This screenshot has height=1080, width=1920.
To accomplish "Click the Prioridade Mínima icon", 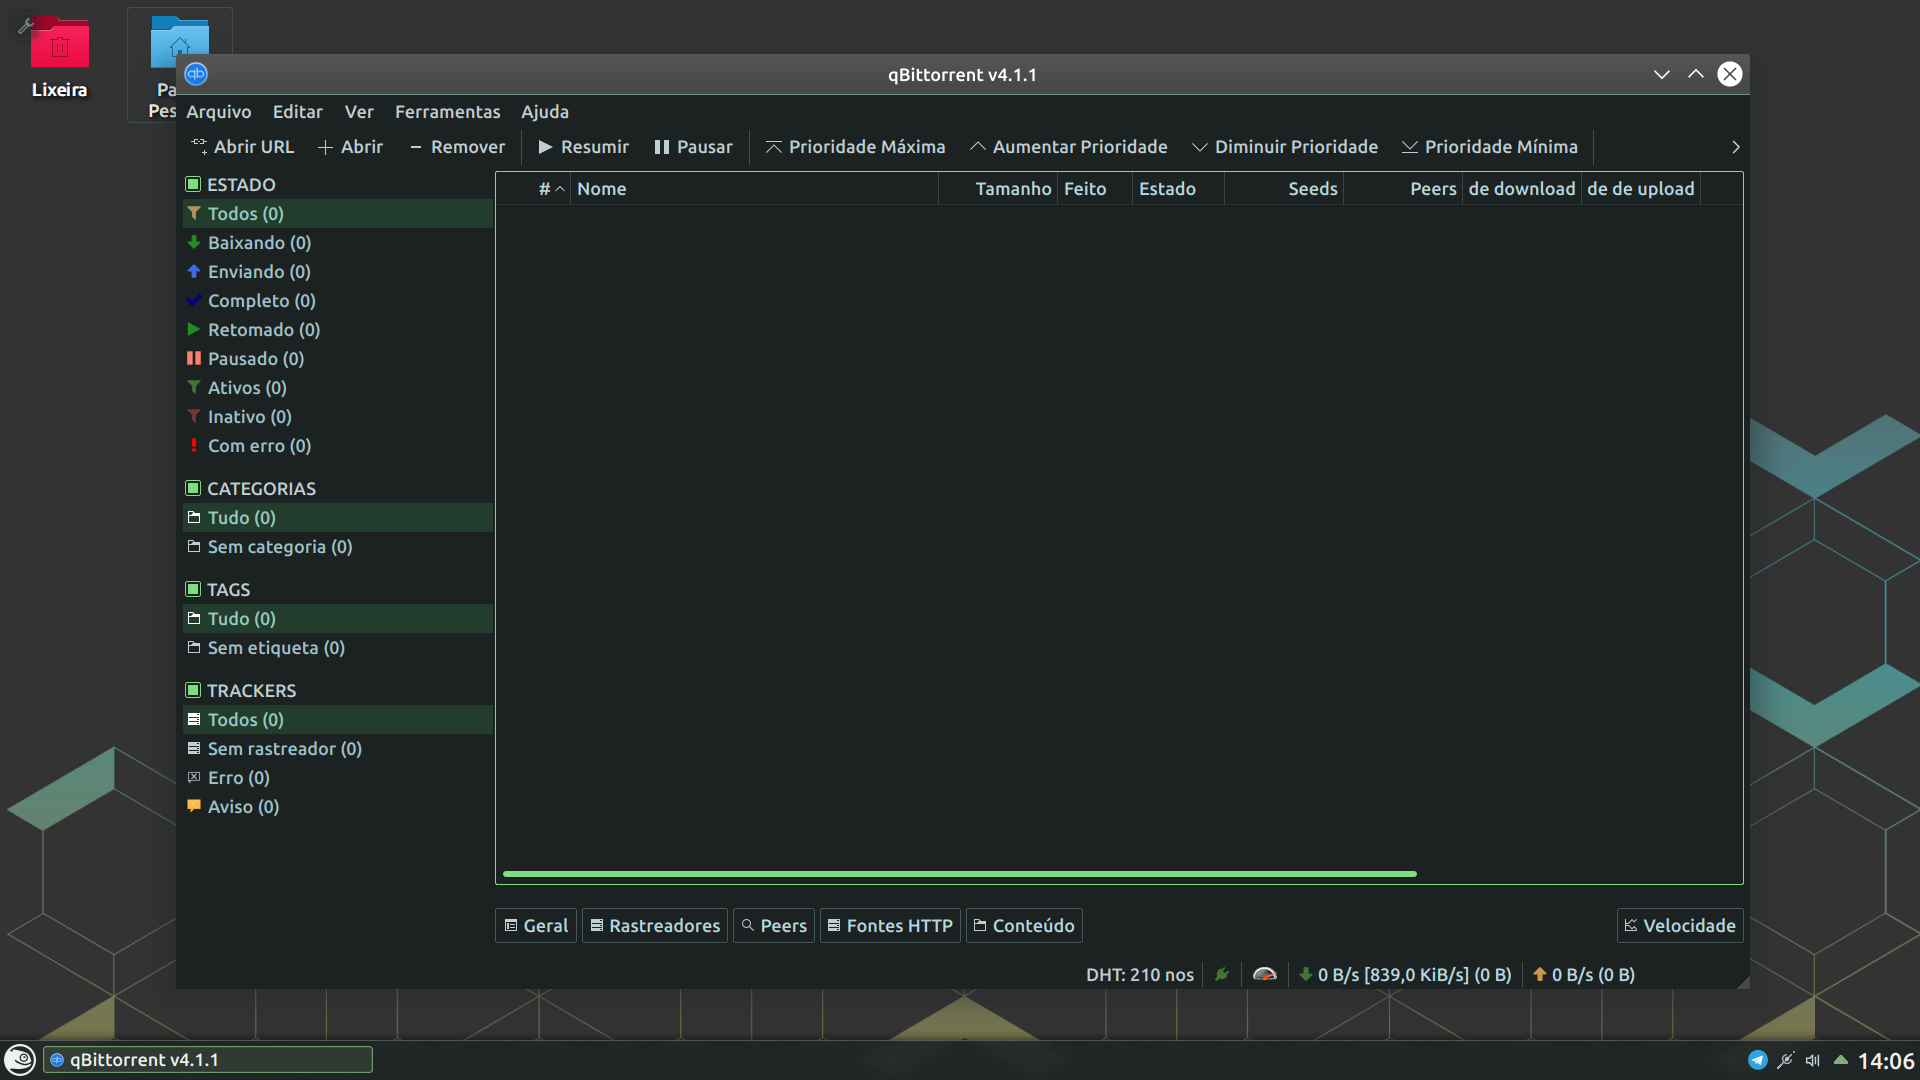I will [x=1409, y=147].
